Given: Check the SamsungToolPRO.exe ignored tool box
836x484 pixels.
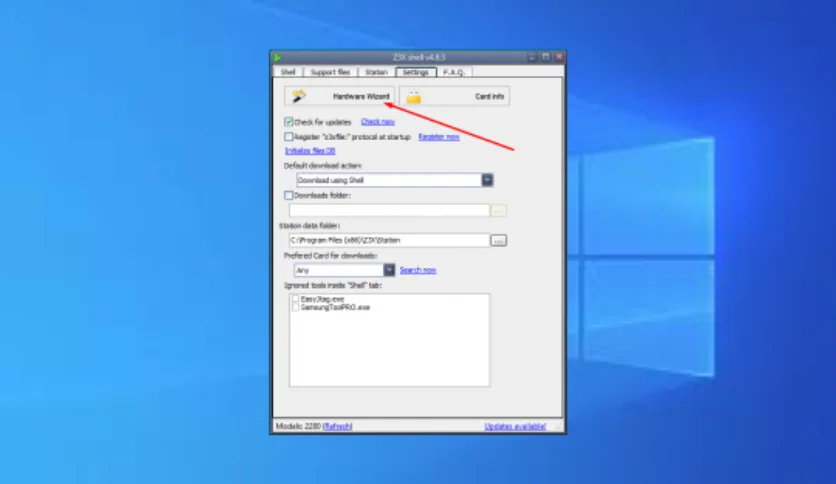Looking at the screenshot, I should (295, 308).
